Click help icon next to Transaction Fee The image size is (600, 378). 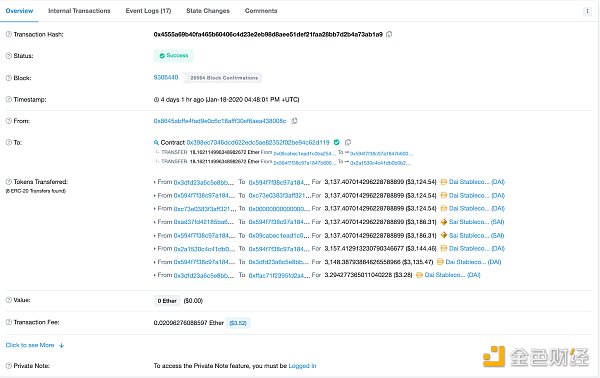tap(8, 323)
